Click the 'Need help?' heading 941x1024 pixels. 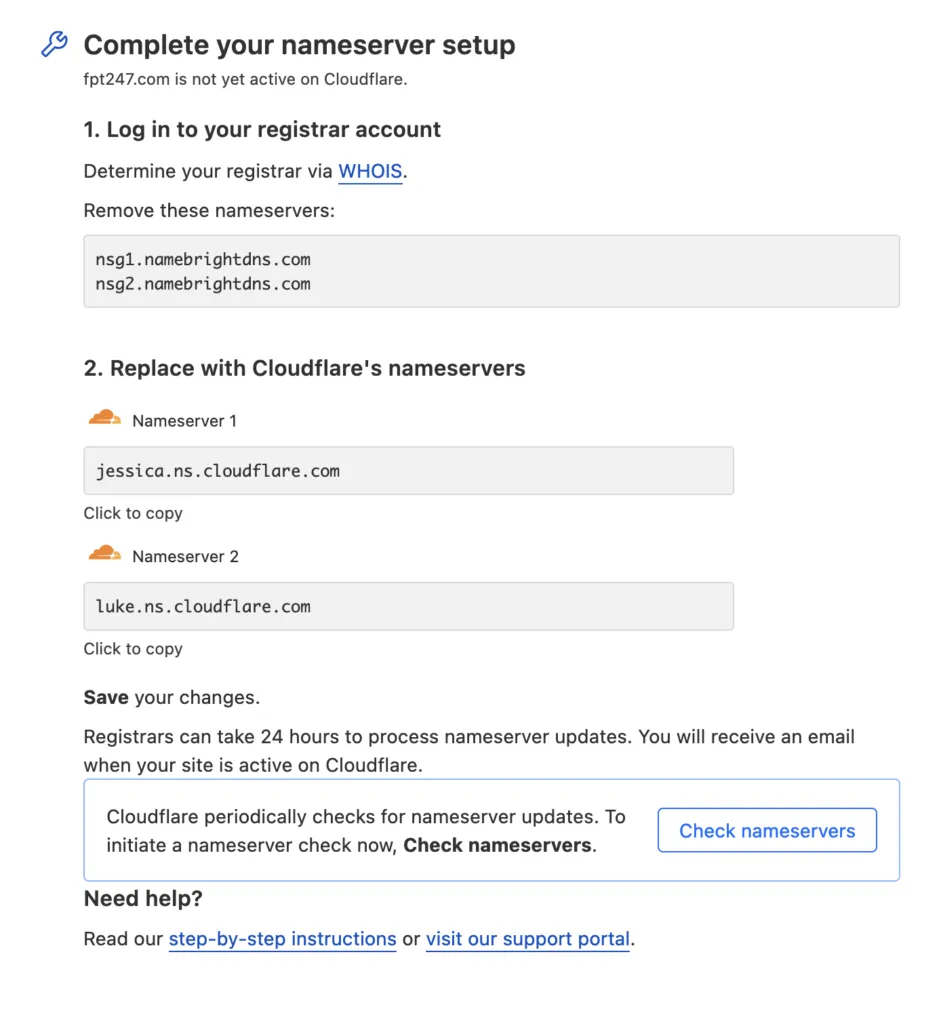pyautogui.click(x=143, y=899)
